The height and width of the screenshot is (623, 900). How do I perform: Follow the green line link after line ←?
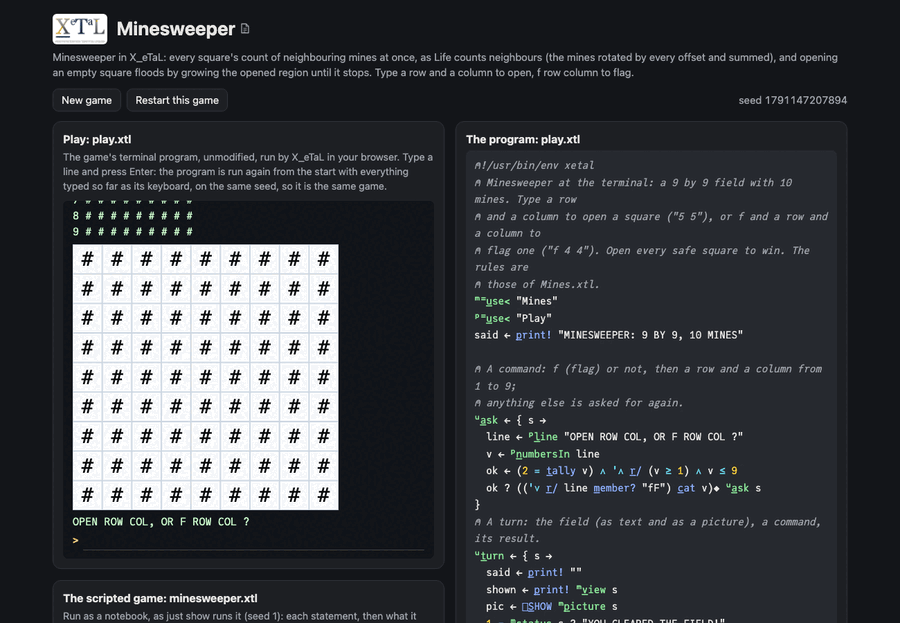coord(545,437)
